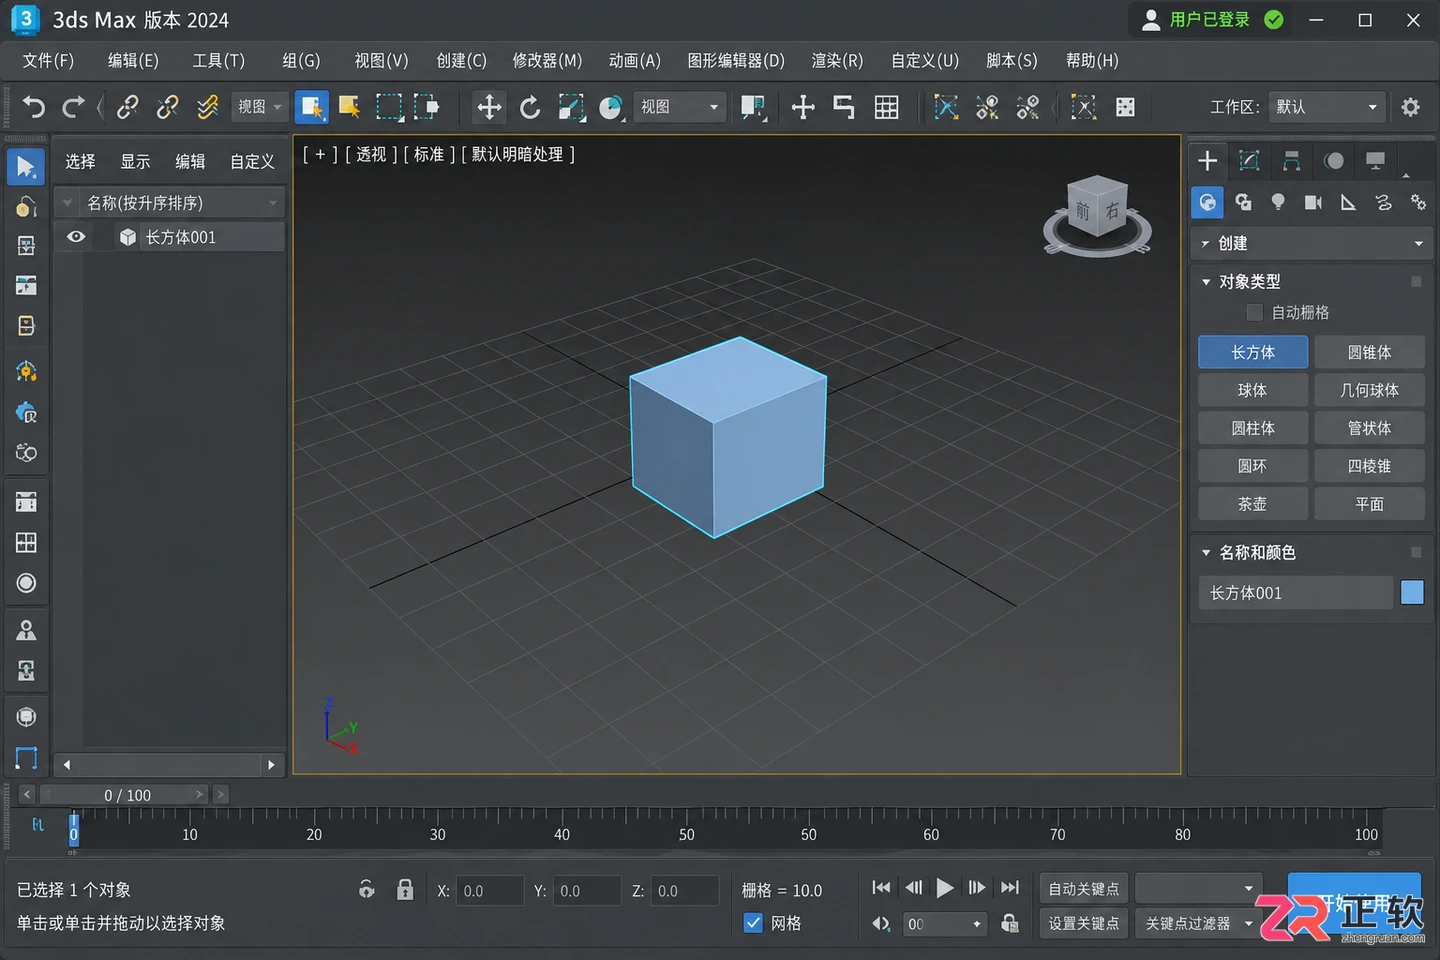Click the Undo arrow icon
This screenshot has width=1440, height=960.
[34, 107]
